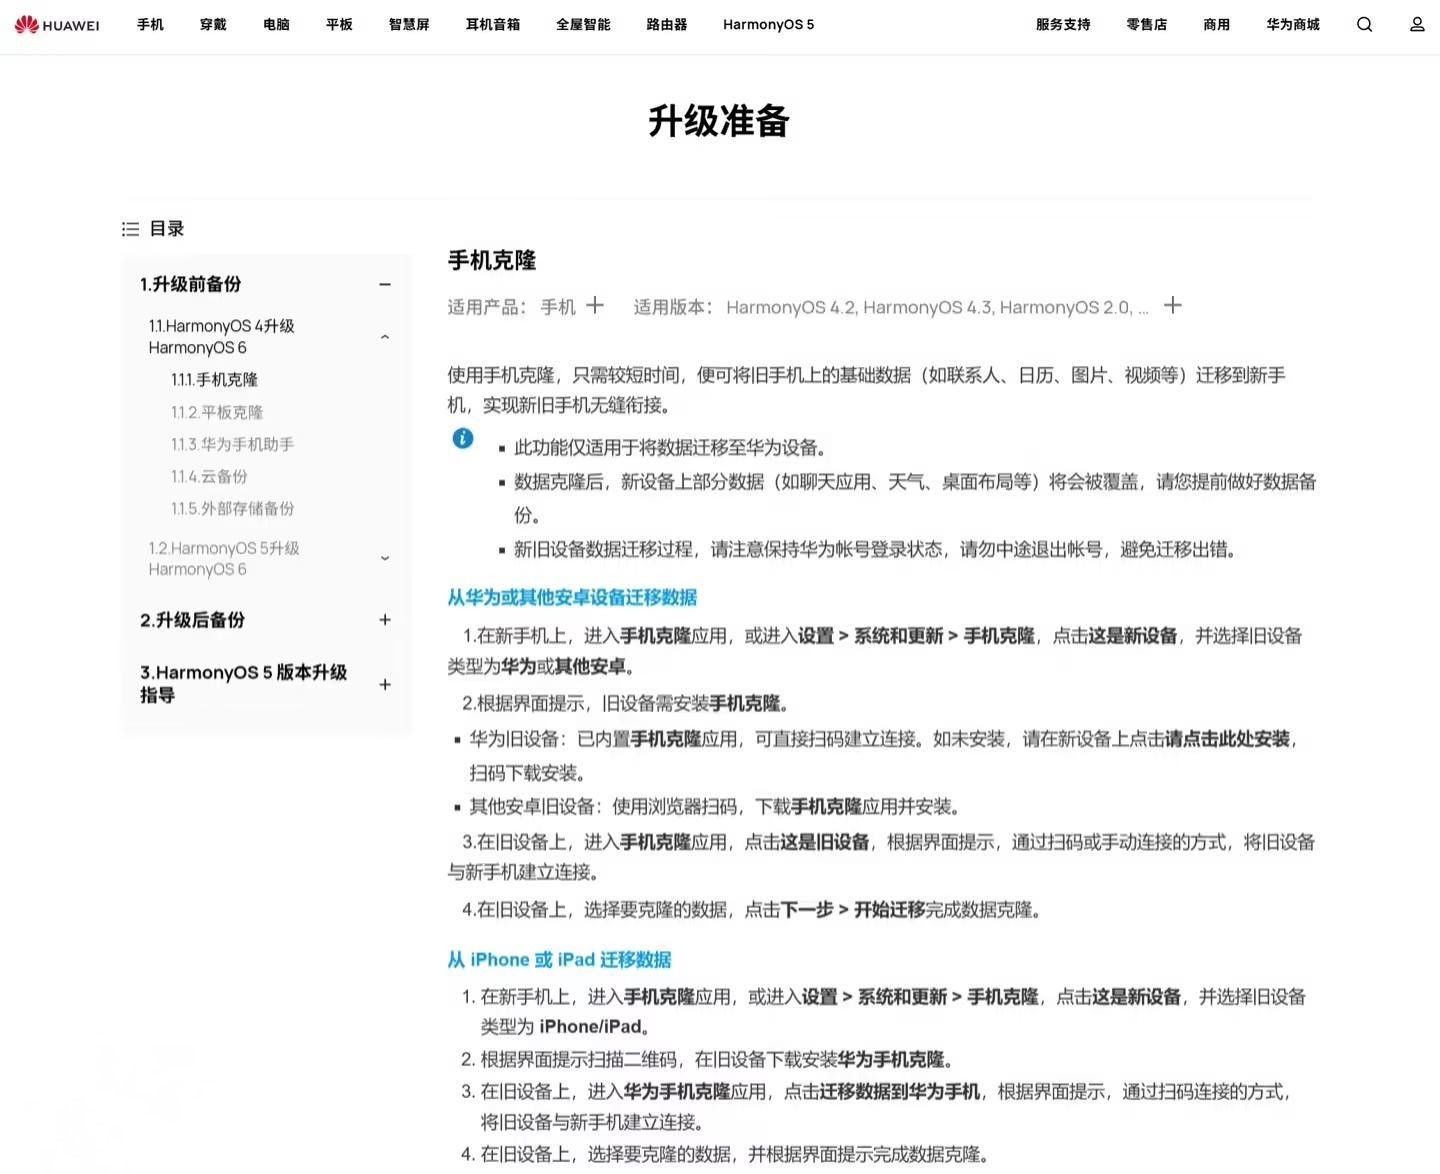Click the 2.升级后备份 heading in contents
The height and width of the screenshot is (1174, 1440).
pos(192,620)
